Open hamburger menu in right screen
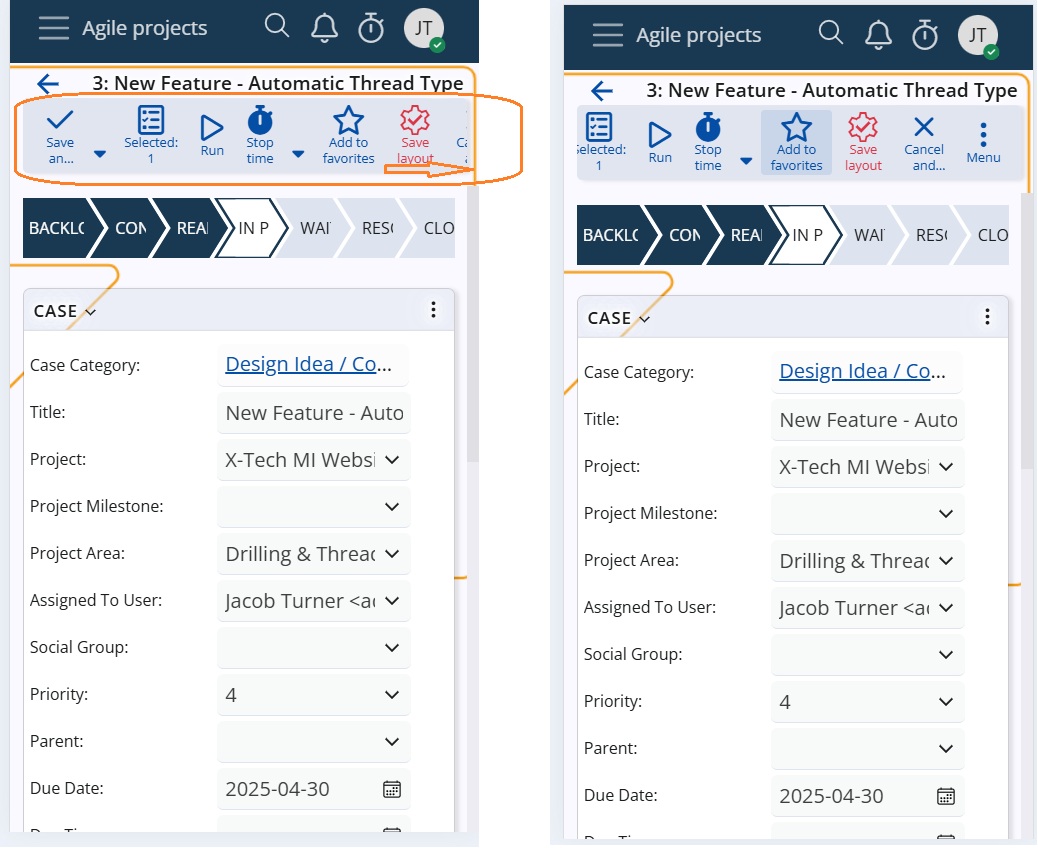Image resolution: width=1038 pixels, height=848 pixels. [608, 35]
